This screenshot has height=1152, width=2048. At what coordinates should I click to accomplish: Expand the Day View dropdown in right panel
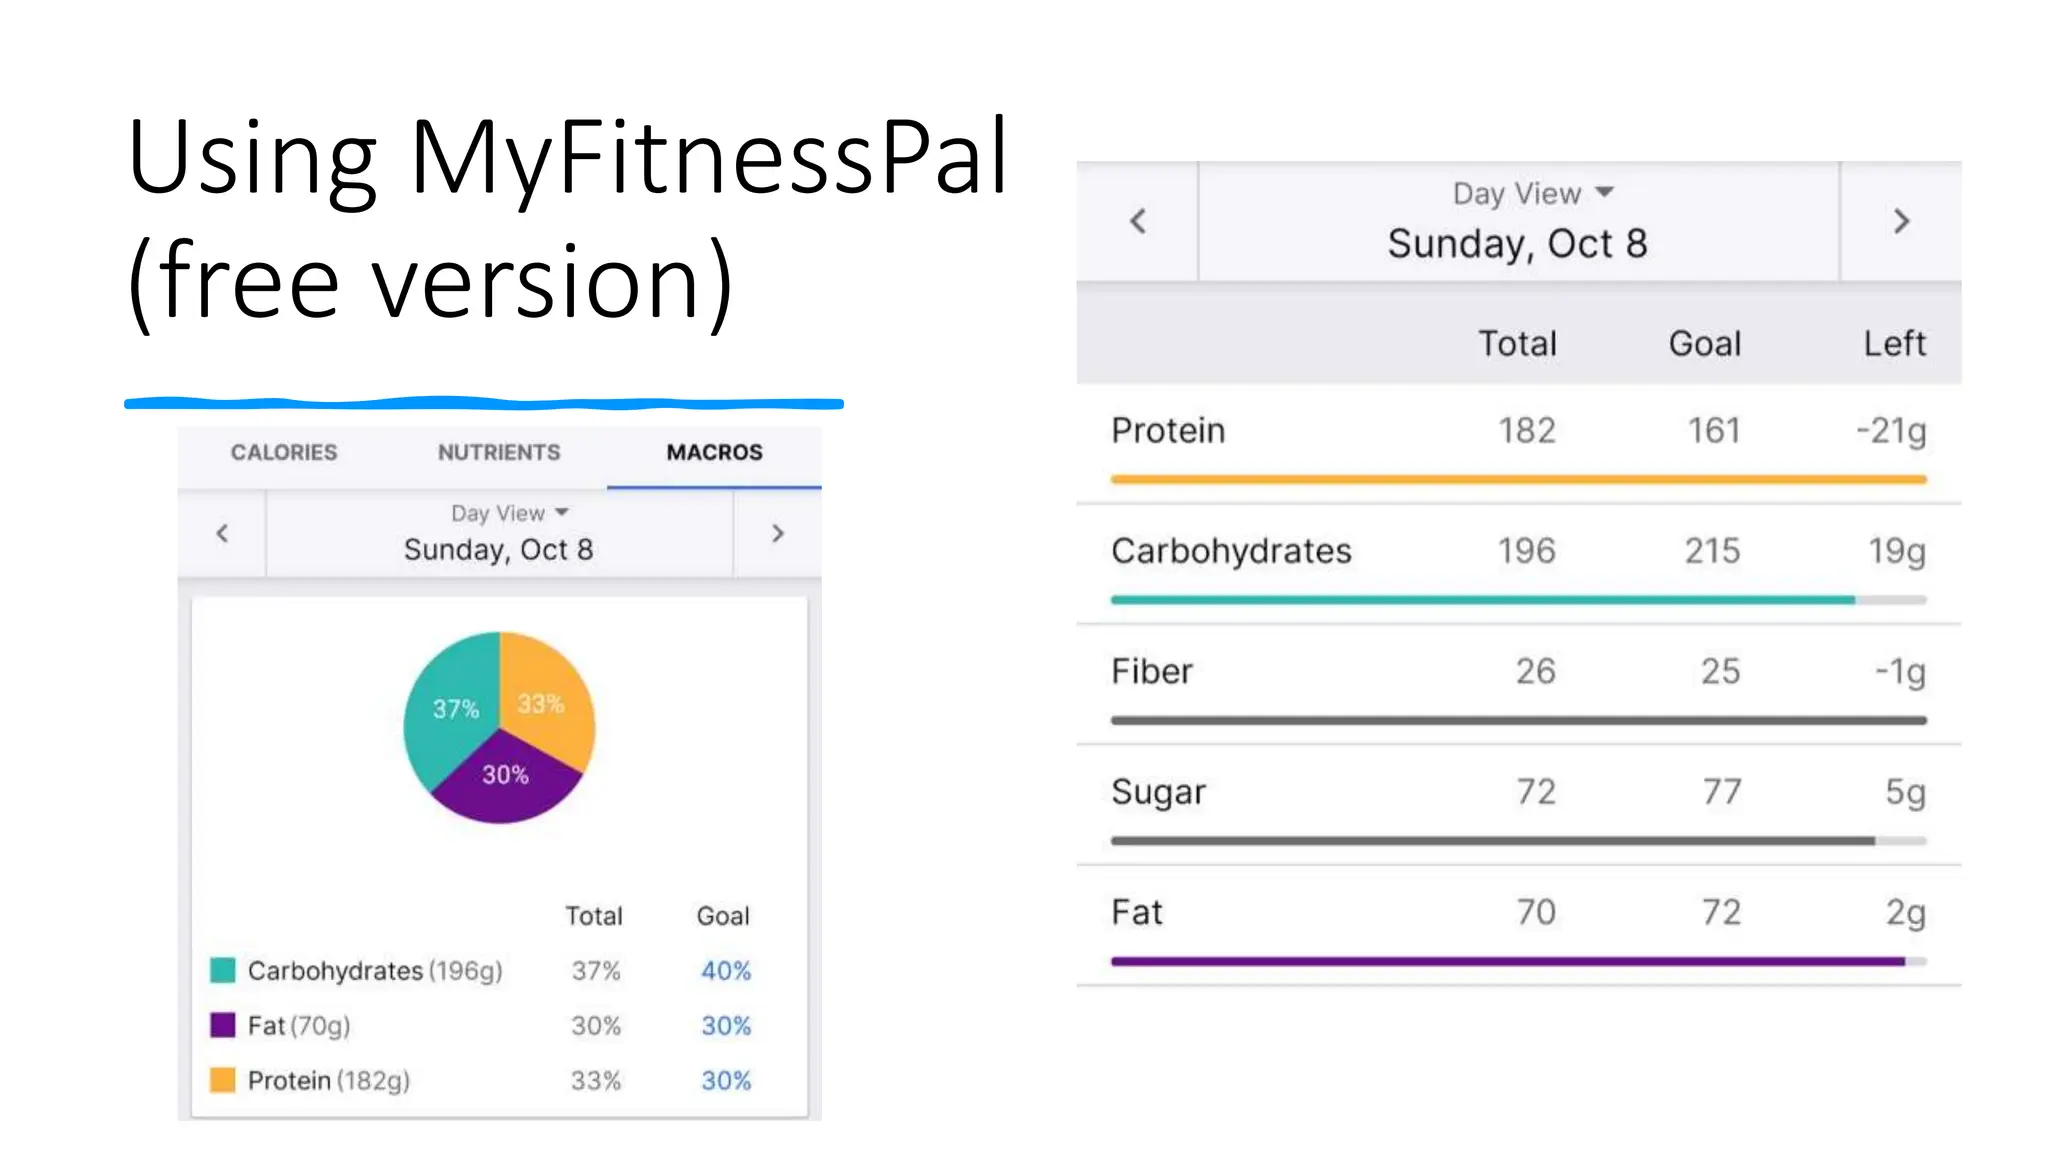click(x=1532, y=193)
